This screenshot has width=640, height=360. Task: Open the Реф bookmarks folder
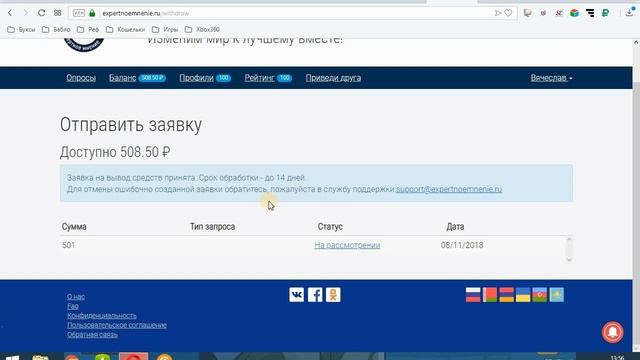tap(88, 29)
